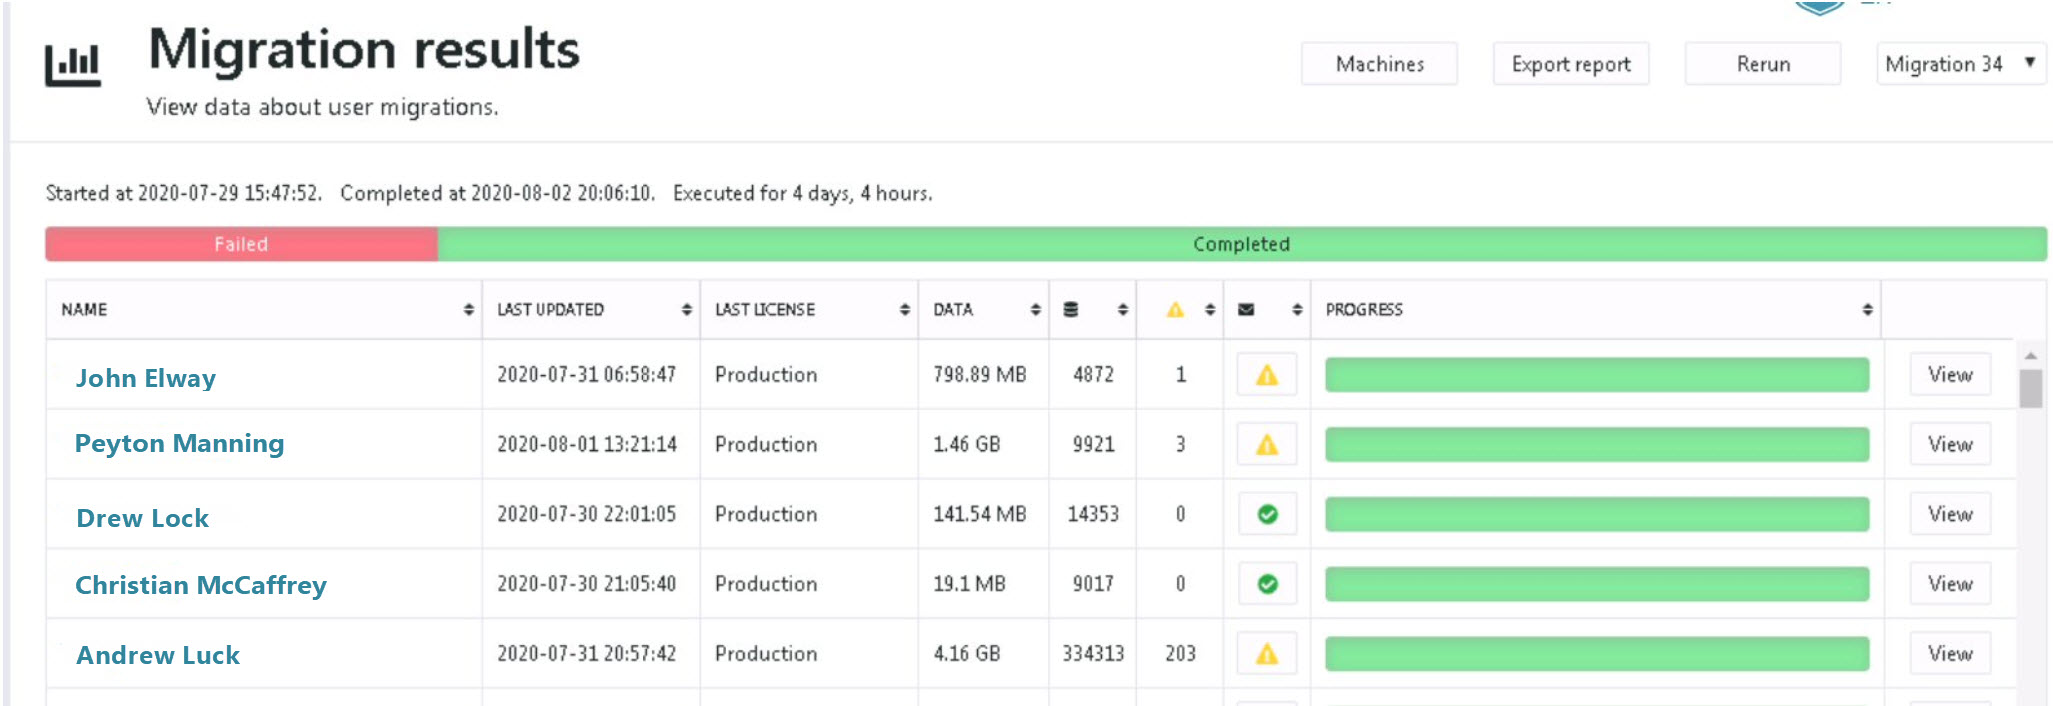
Task: Click the 'Executed for 4 days, 4 hours' text
Action: coord(803,193)
